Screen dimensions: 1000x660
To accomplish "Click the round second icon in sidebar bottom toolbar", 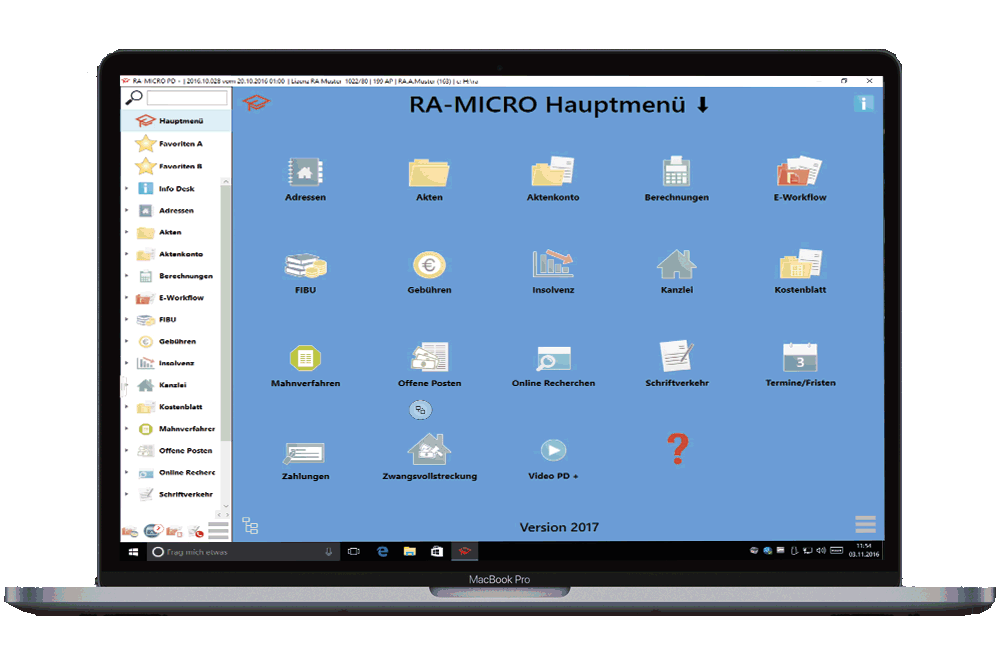I will pyautogui.click(x=153, y=530).
